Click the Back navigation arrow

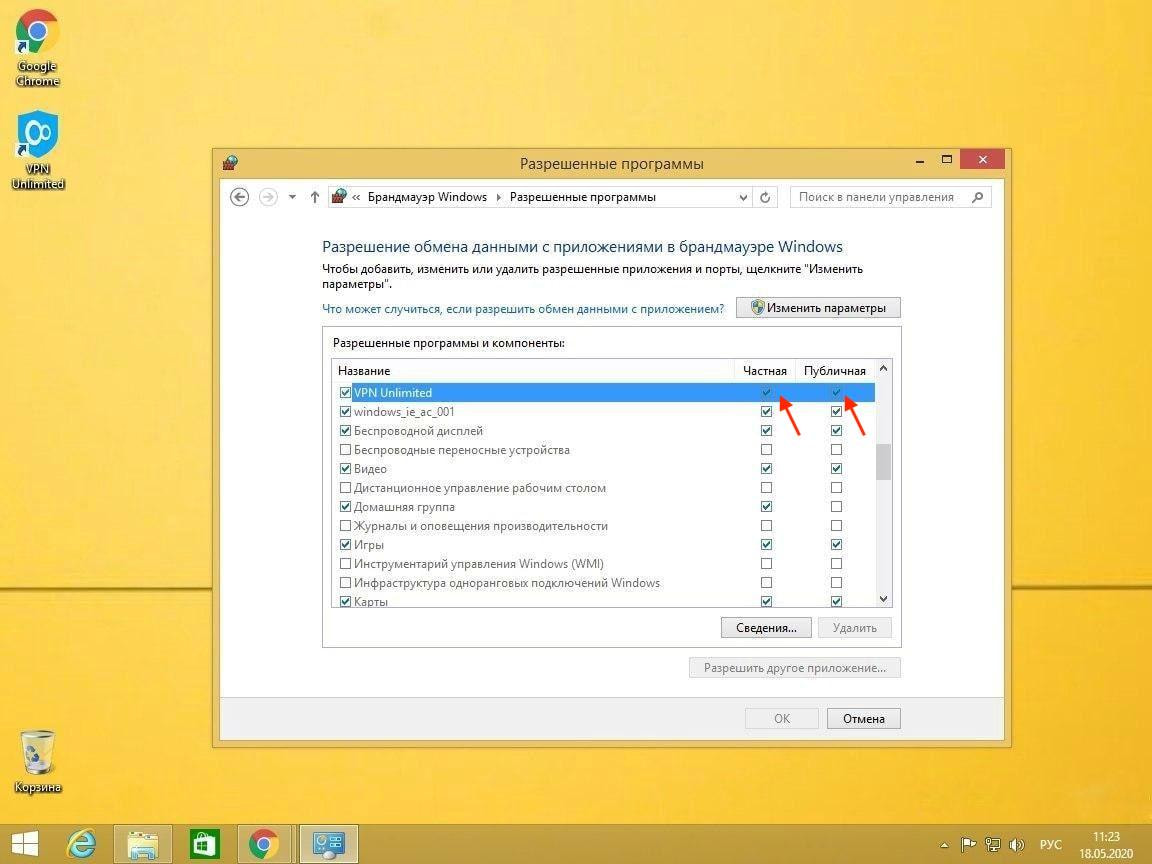[x=239, y=197]
